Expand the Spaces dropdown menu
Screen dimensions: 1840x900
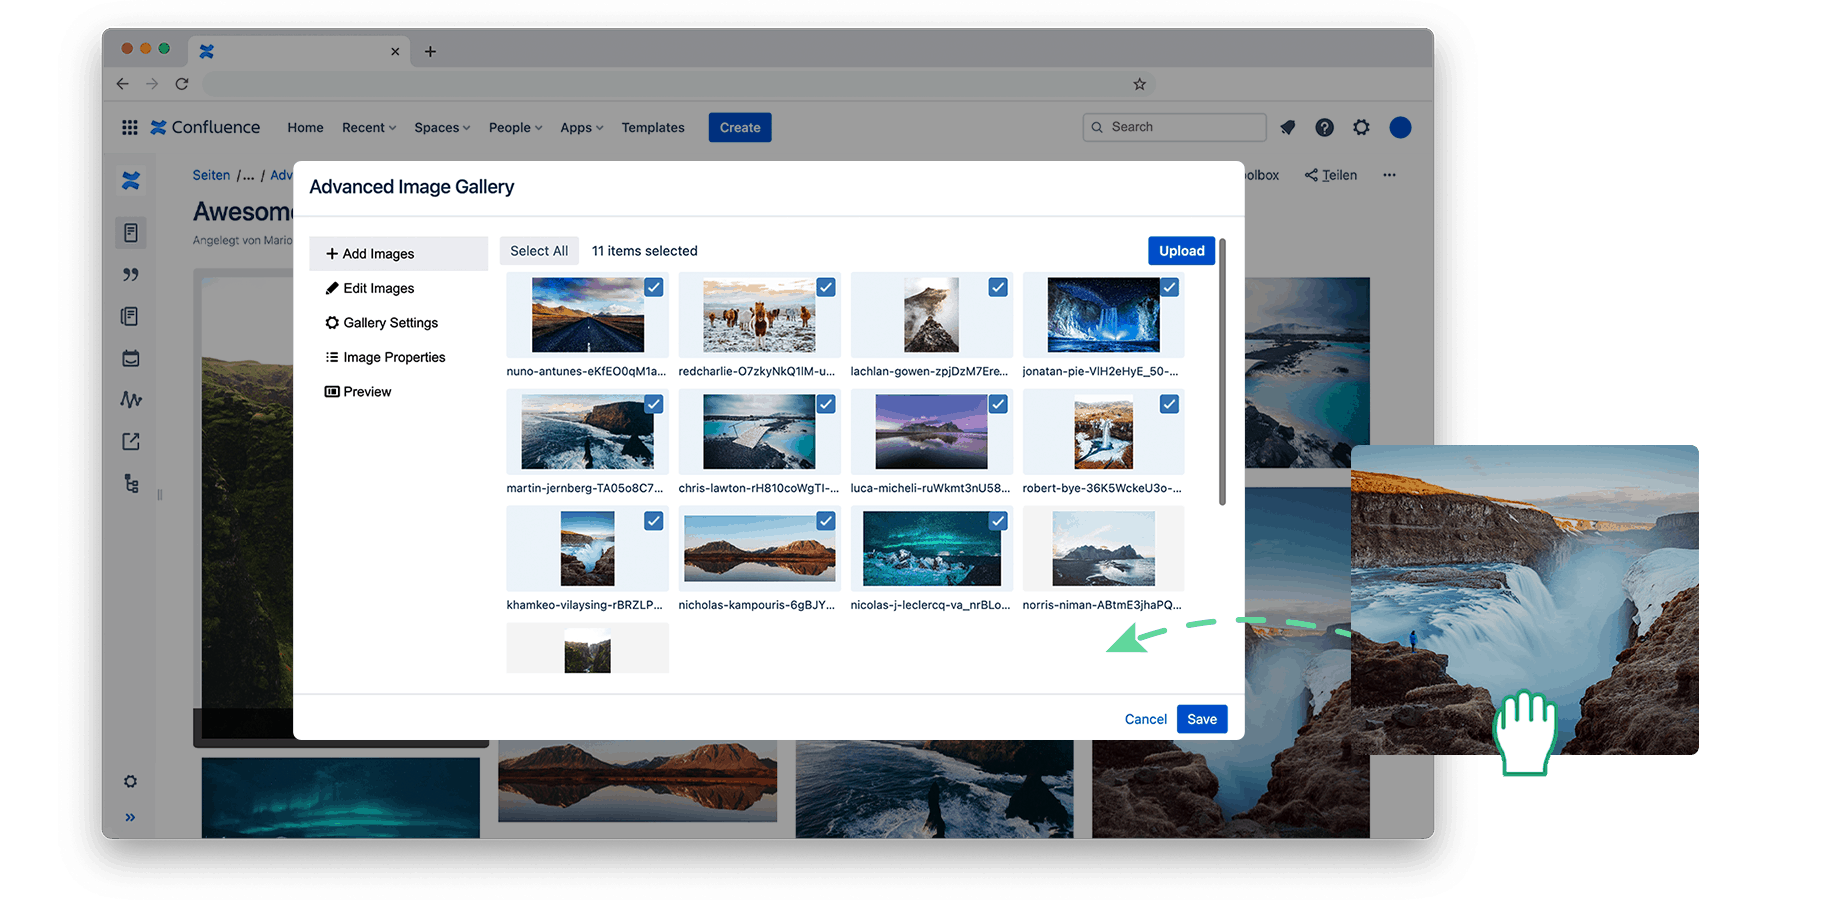[442, 127]
